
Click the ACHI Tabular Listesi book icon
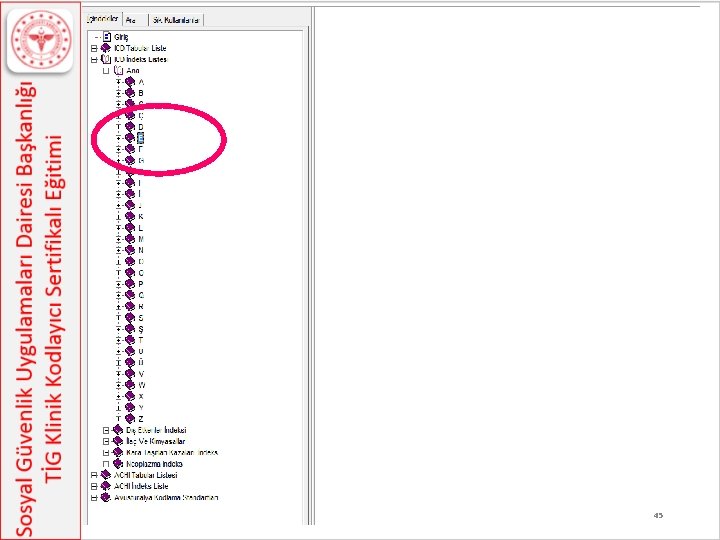tap(106, 475)
